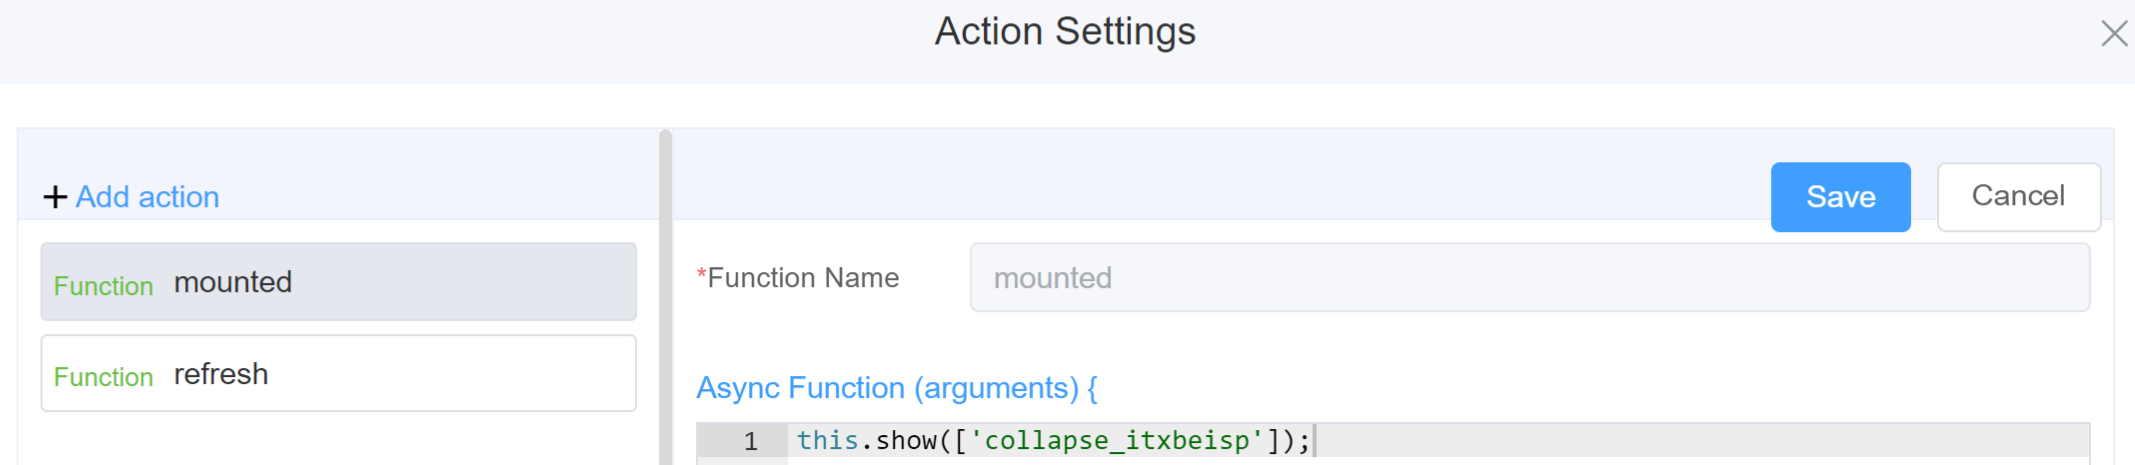Close the Action Settings dialog
The height and width of the screenshot is (465, 2135).
(x=2113, y=34)
